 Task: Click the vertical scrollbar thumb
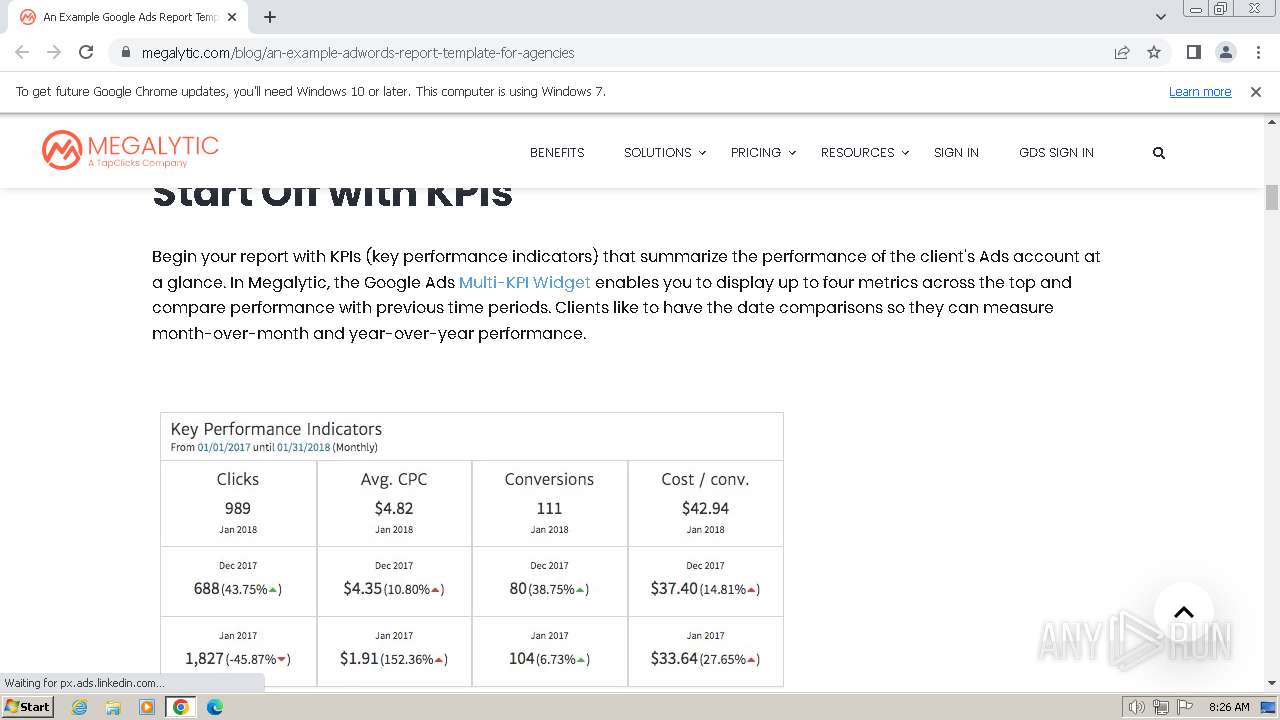pos(1272,197)
